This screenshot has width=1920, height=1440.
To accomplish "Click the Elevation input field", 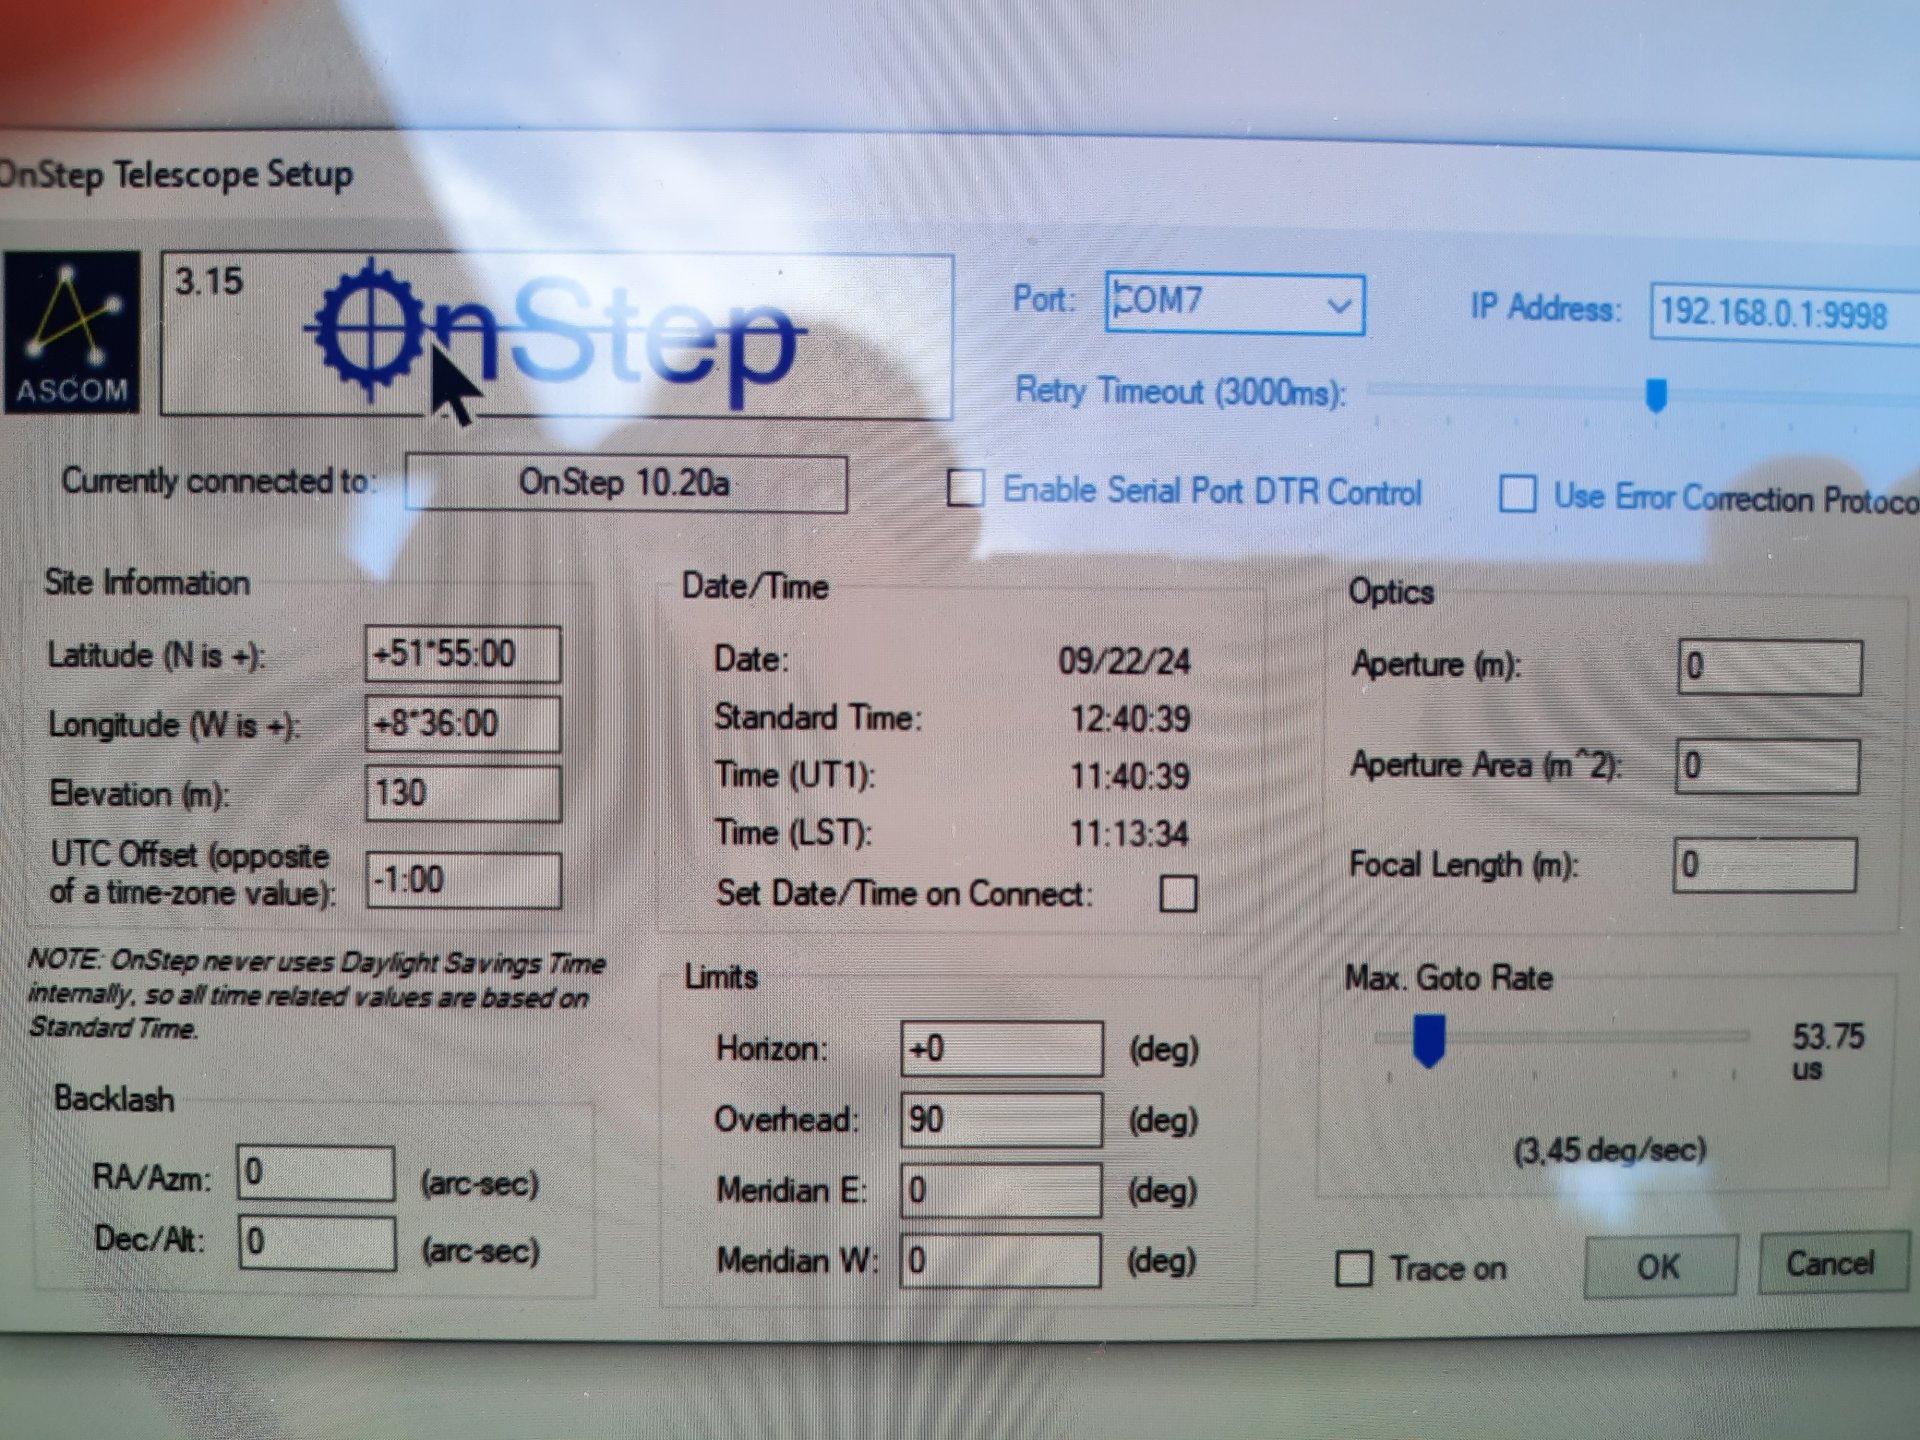I will tap(462, 793).
